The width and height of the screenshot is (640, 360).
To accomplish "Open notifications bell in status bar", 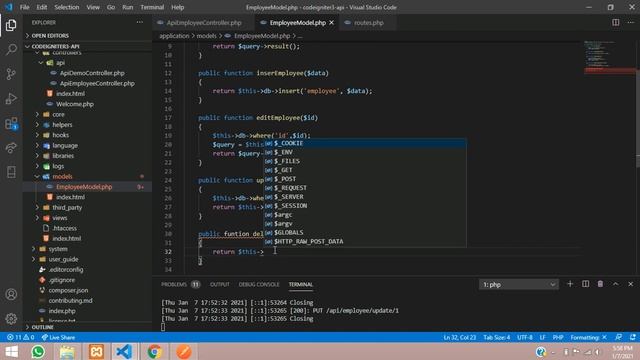I will tap(633, 338).
